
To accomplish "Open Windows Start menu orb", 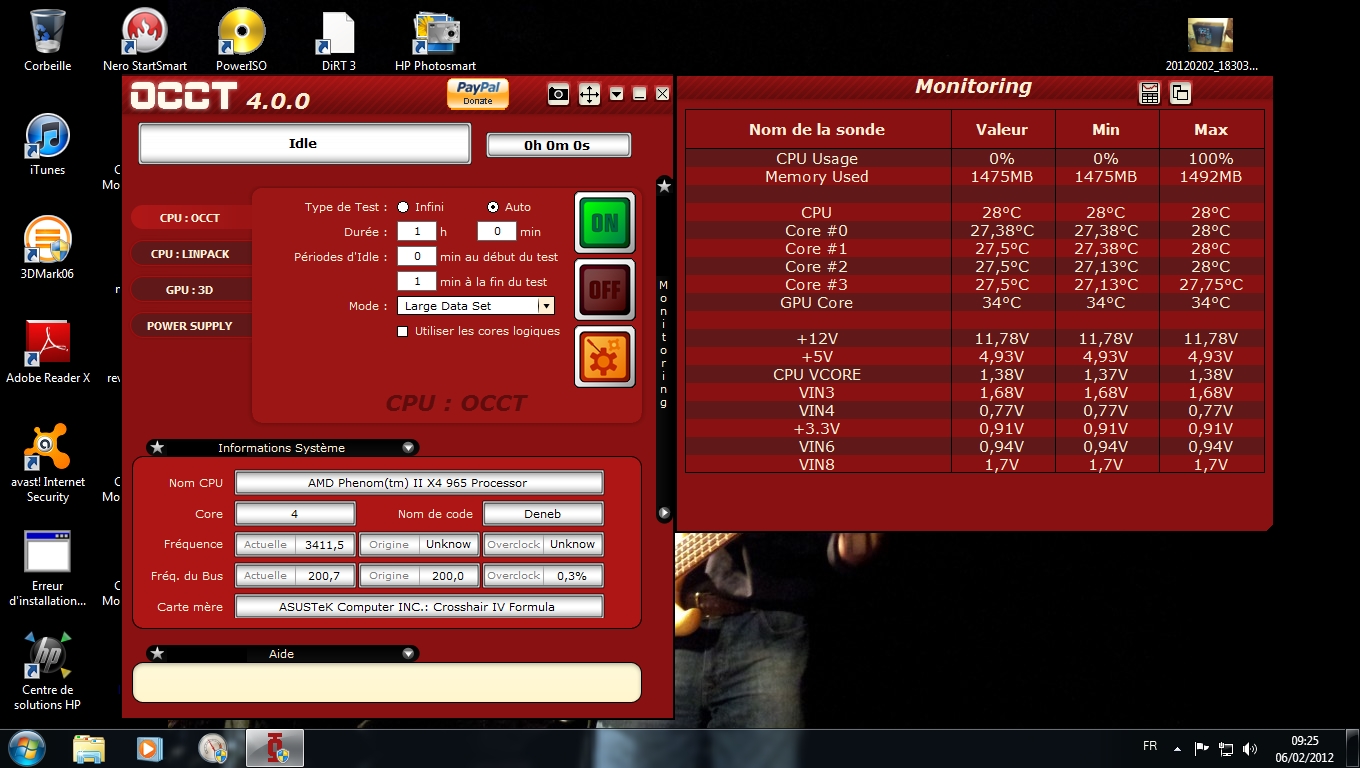I will (x=26, y=747).
